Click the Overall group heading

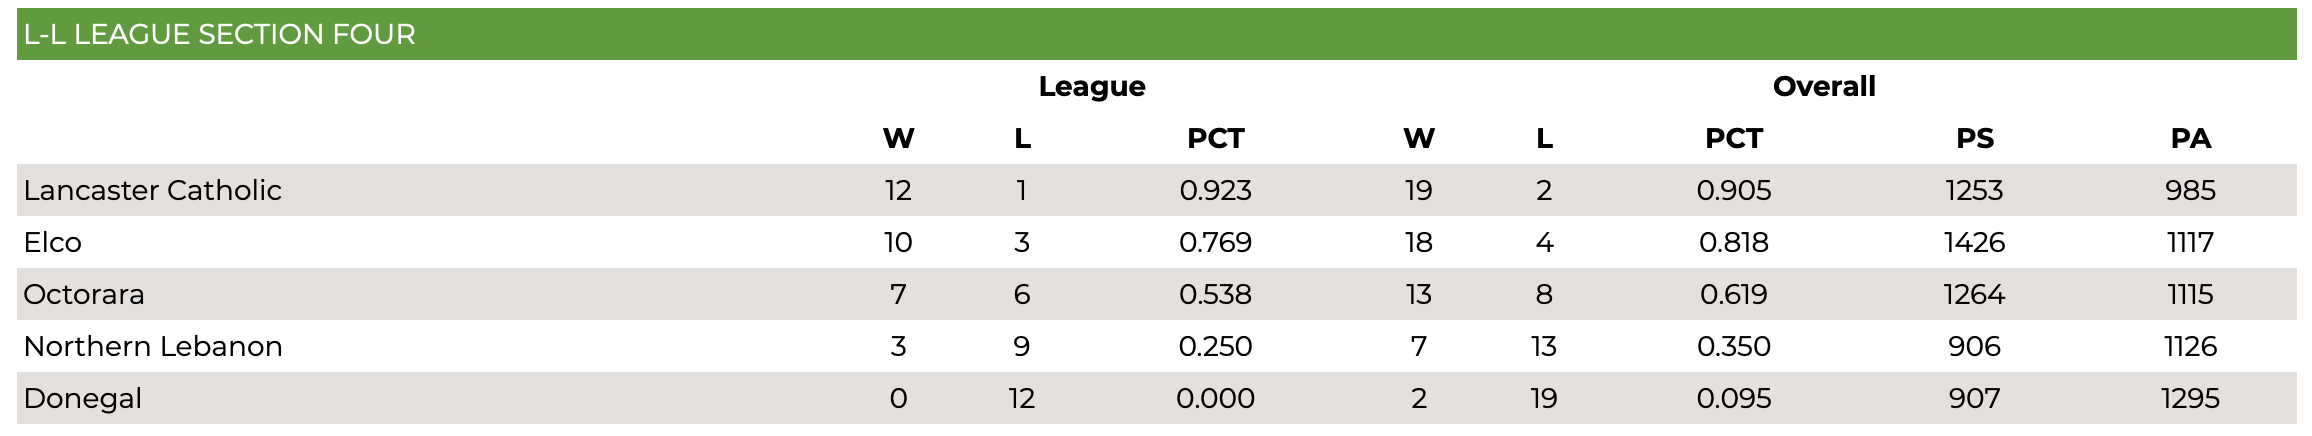click(1824, 86)
